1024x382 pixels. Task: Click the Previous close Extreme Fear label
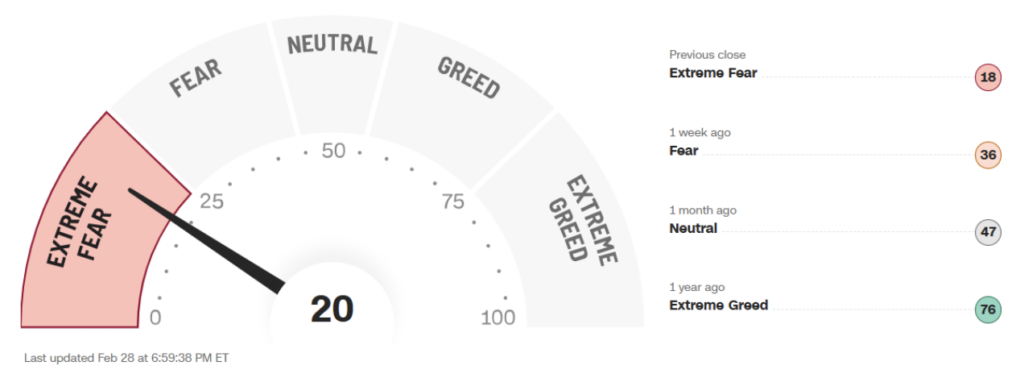click(713, 72)
